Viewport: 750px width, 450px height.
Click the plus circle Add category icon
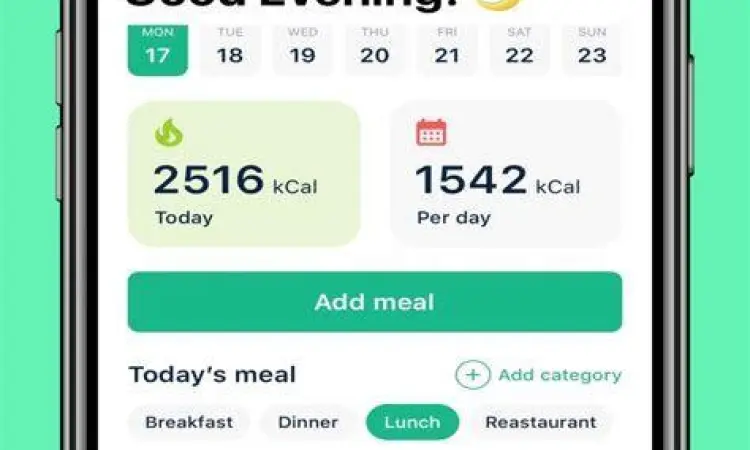(x=473, y=375)
